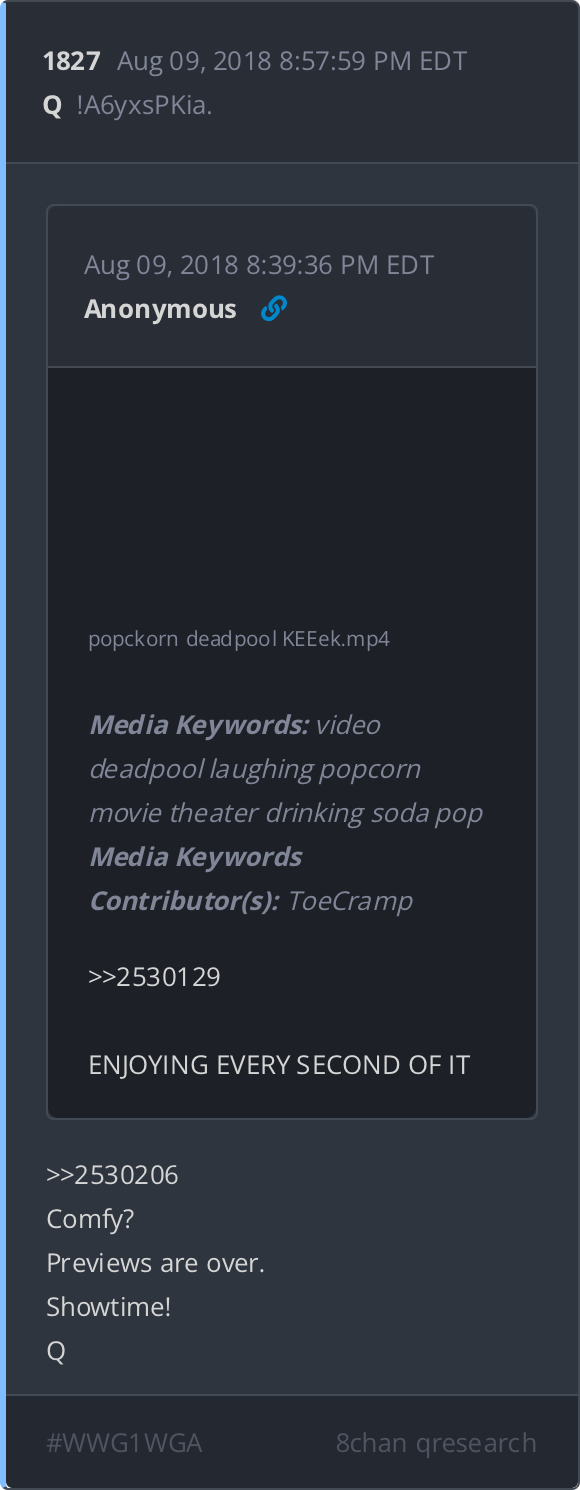Click the contributor name ToeCramp
Screen dimensions: 580x1490
[350, 901]
